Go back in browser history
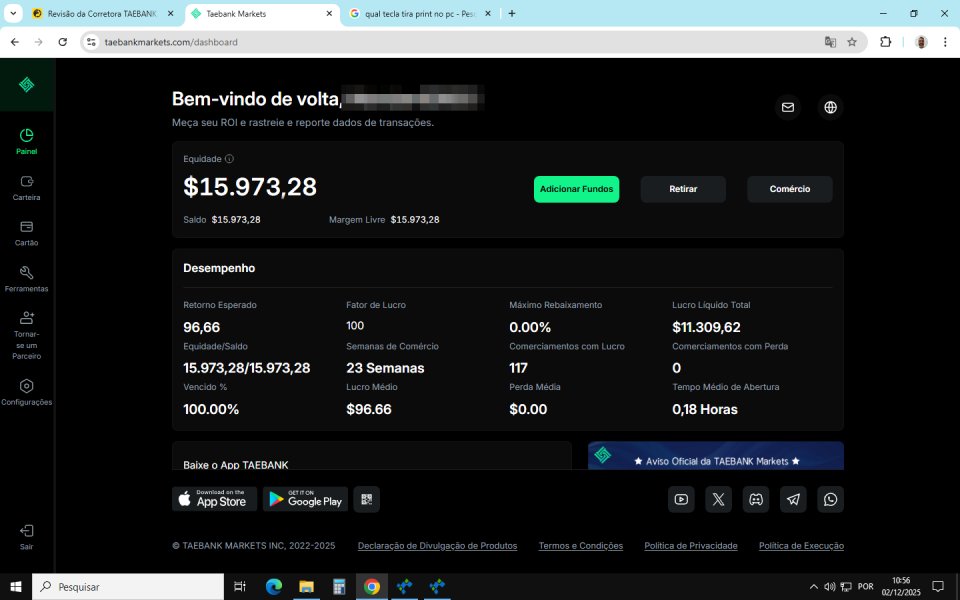Image resolution: width=960 pixels, height=600 pixels. [x=15, y=42]
